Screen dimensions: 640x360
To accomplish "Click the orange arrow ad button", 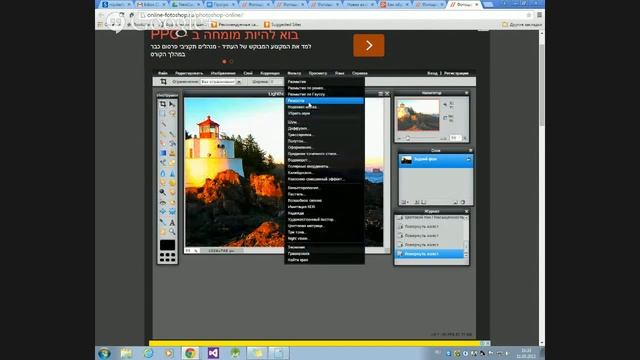I will tap(369, 45).
